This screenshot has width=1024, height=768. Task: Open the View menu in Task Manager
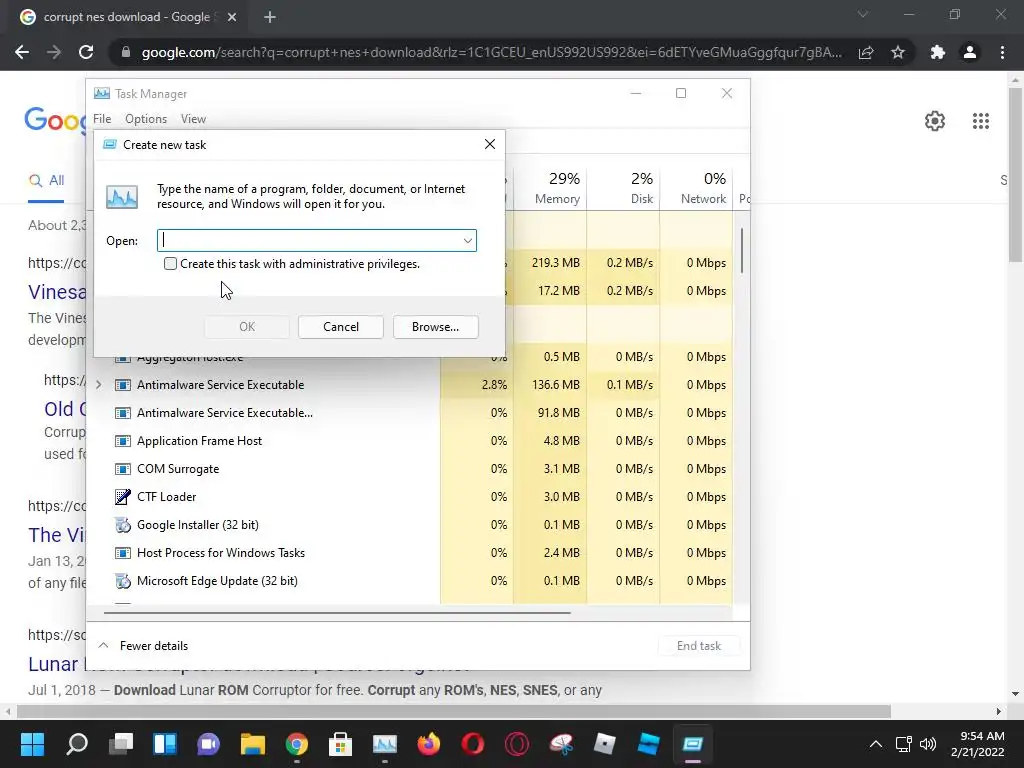(193, 119)
